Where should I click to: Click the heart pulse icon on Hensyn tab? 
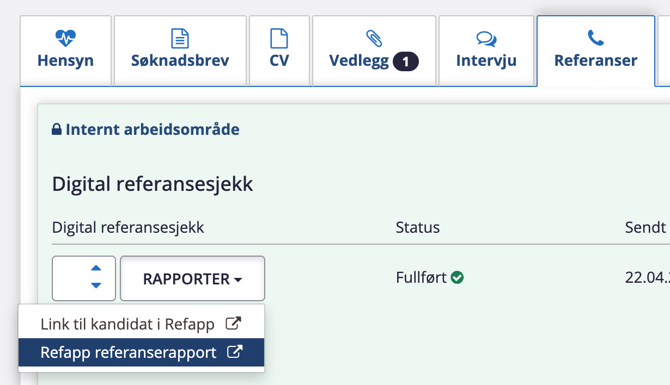[65, 38]
